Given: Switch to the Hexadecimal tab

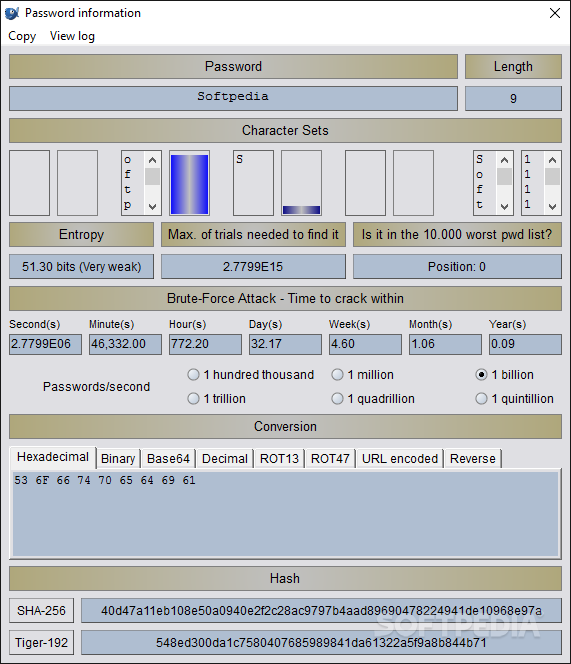Looking at the screenshot, I should [53, 457].
